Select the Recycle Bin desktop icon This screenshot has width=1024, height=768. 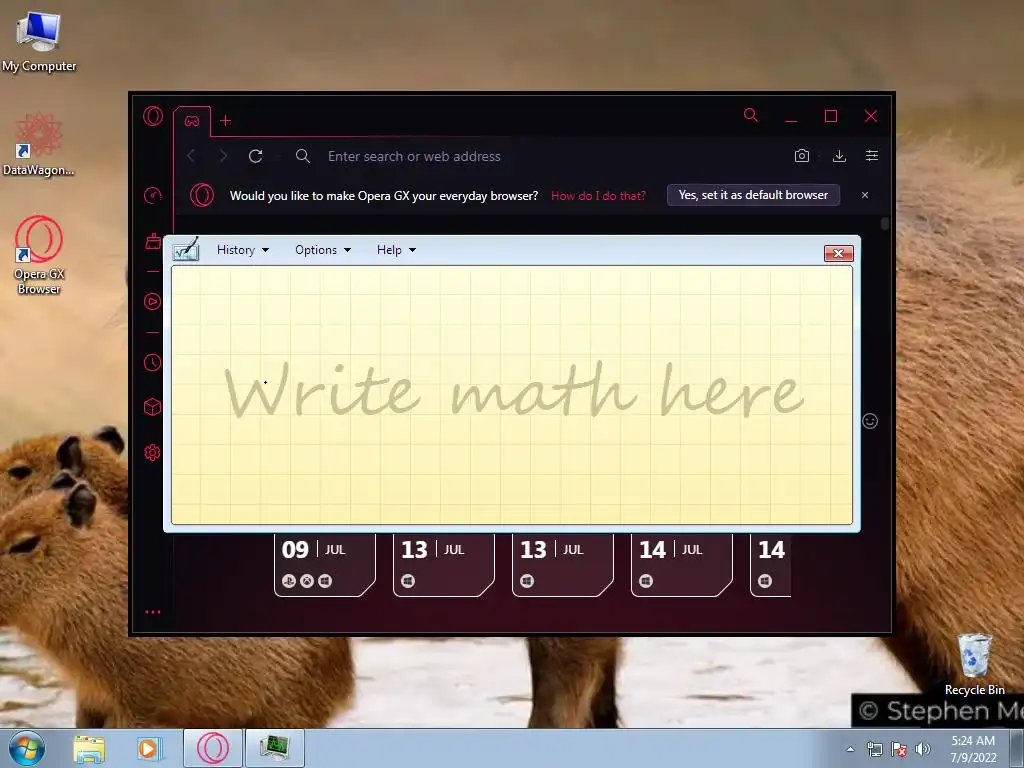974,665
